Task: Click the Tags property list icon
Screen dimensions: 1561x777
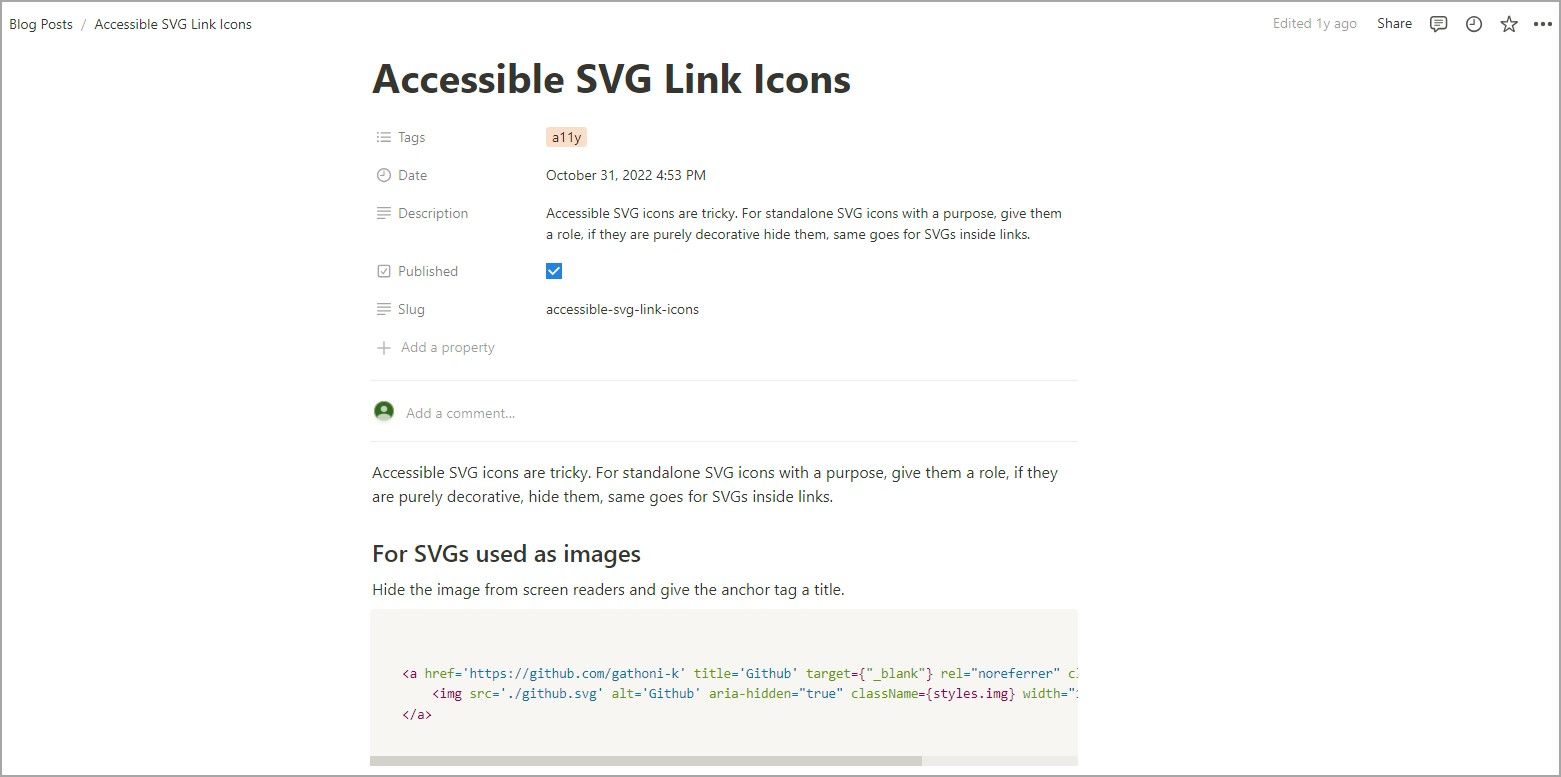Action: pyautogui.click(x=384, y=137)
